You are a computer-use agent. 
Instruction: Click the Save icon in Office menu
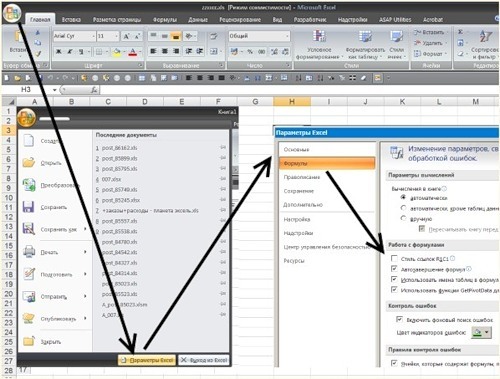[28, 207]
